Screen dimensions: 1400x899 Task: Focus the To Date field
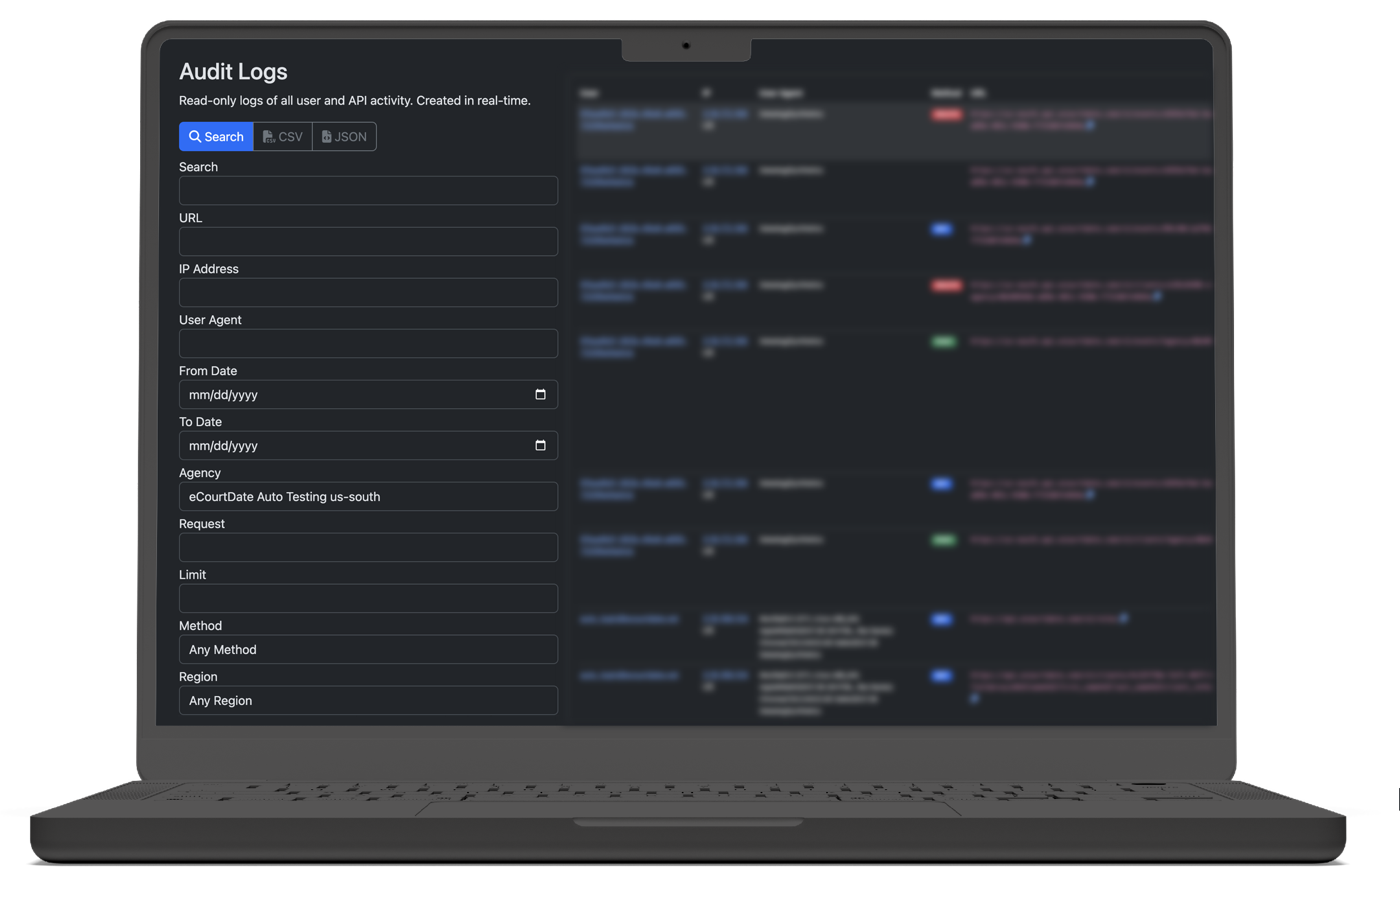tap(368, 446)
